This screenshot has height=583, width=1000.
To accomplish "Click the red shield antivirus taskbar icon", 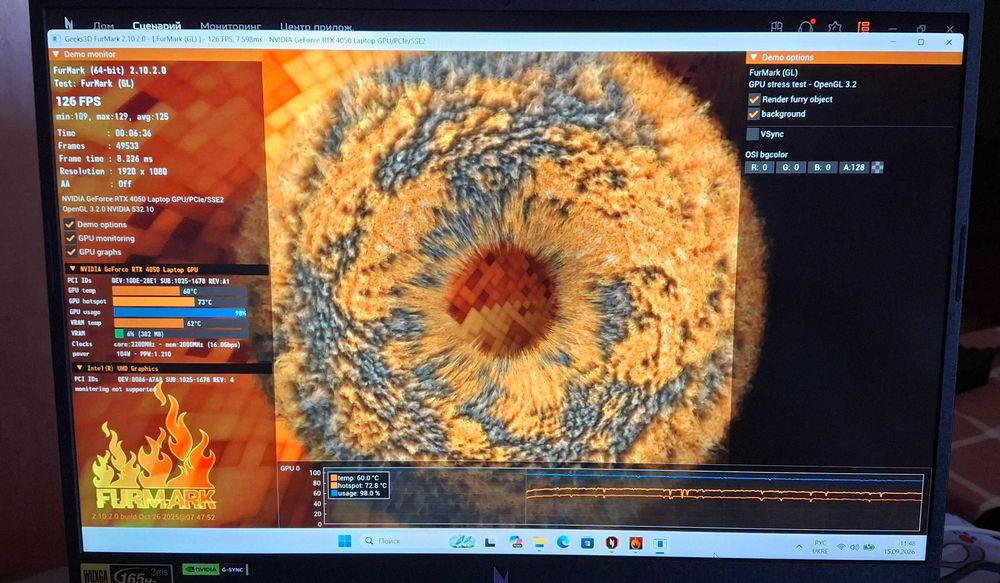I will [x=612, y=543].
